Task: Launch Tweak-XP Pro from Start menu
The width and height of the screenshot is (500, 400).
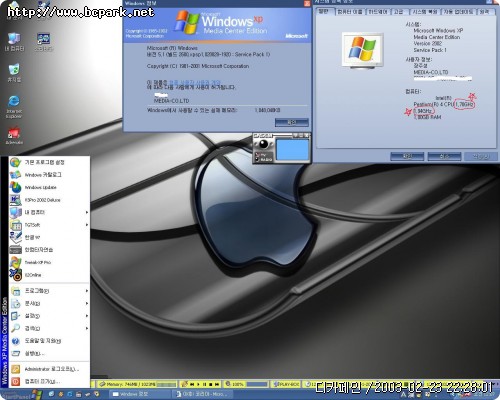Action: [x=49, y=262]
